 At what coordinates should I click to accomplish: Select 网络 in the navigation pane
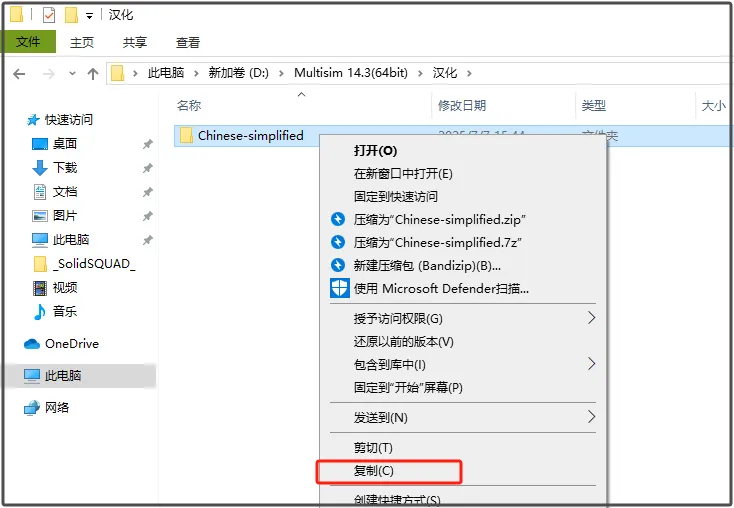[57, 408]
